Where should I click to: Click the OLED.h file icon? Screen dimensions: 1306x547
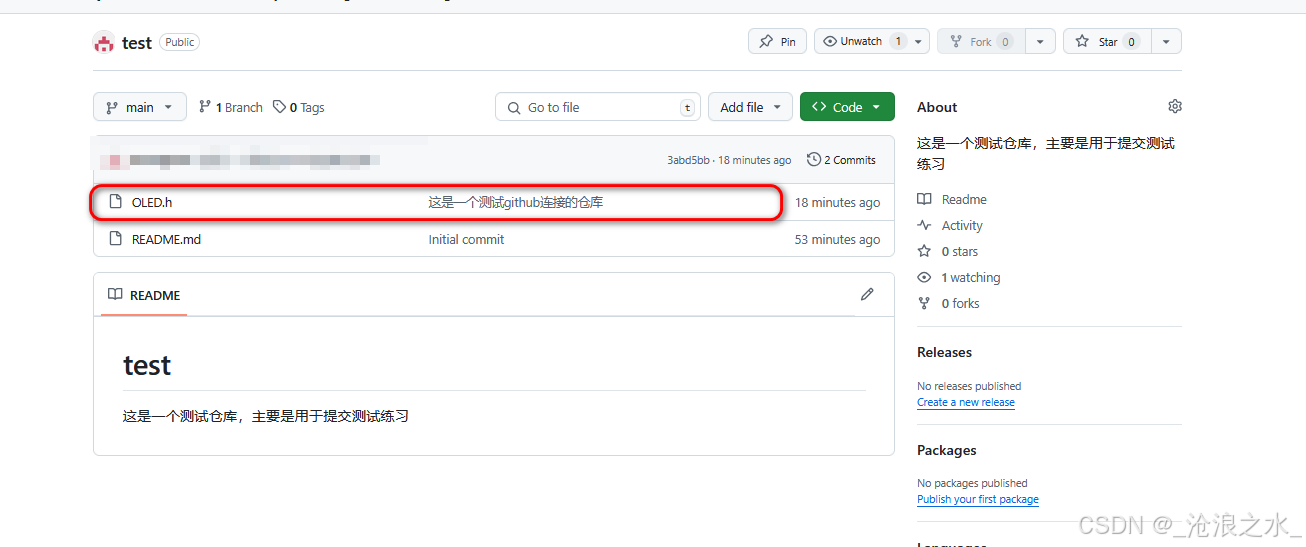115,202
